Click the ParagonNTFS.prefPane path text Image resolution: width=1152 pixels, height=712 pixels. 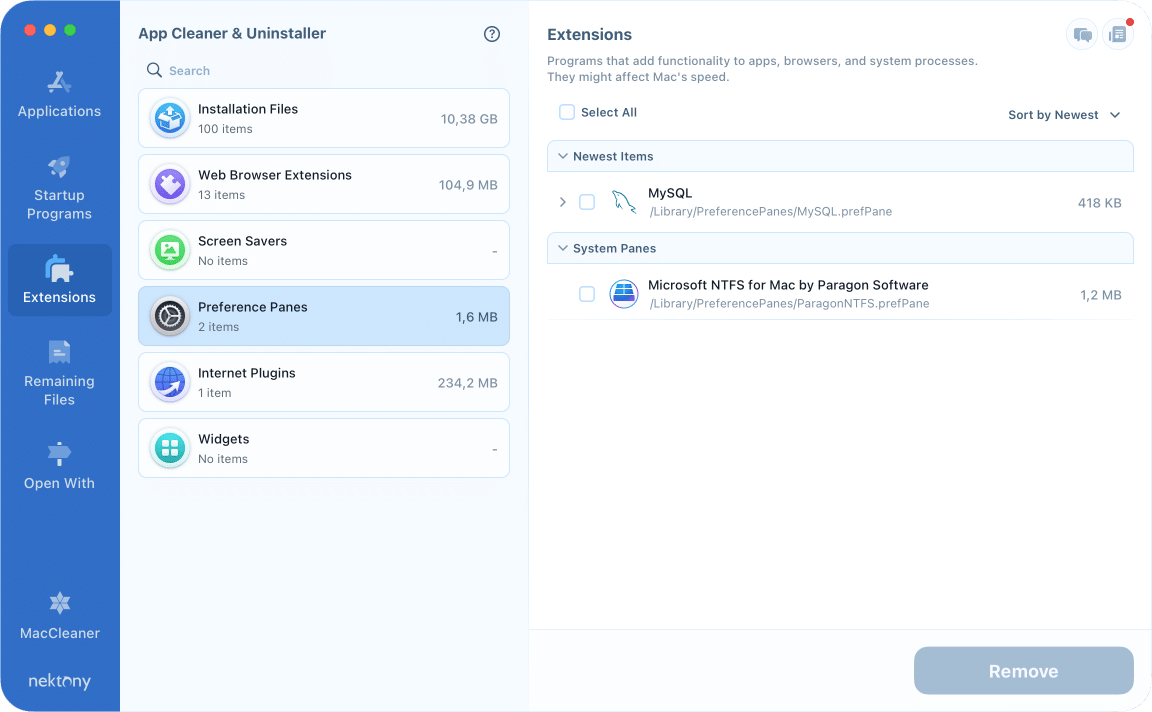pyautogui.click(x=789, y=303)
